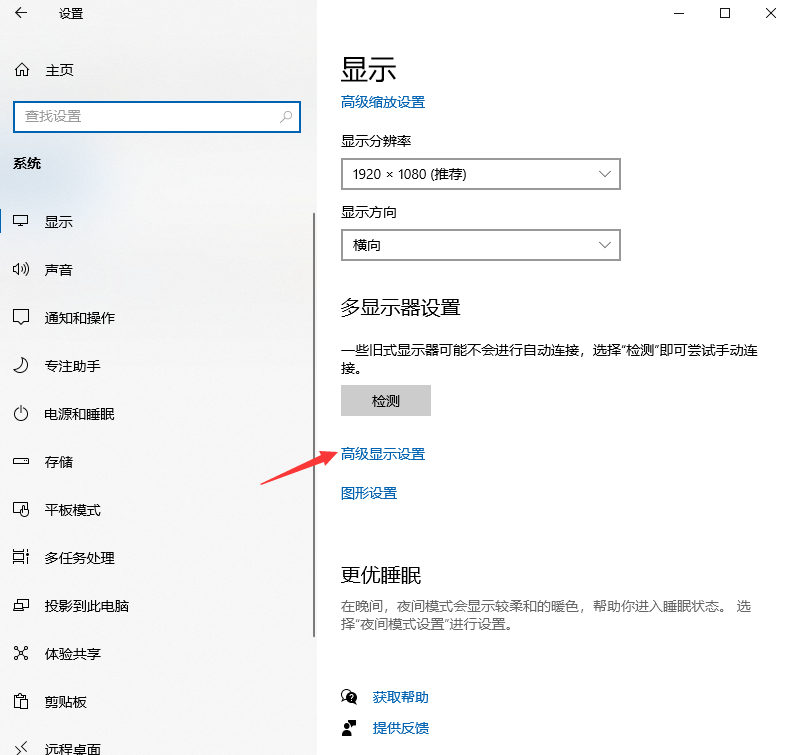Screen dimensions: 788x755
Task: Select the Sound (声音) speaker icon
Action: pos(21,270)
